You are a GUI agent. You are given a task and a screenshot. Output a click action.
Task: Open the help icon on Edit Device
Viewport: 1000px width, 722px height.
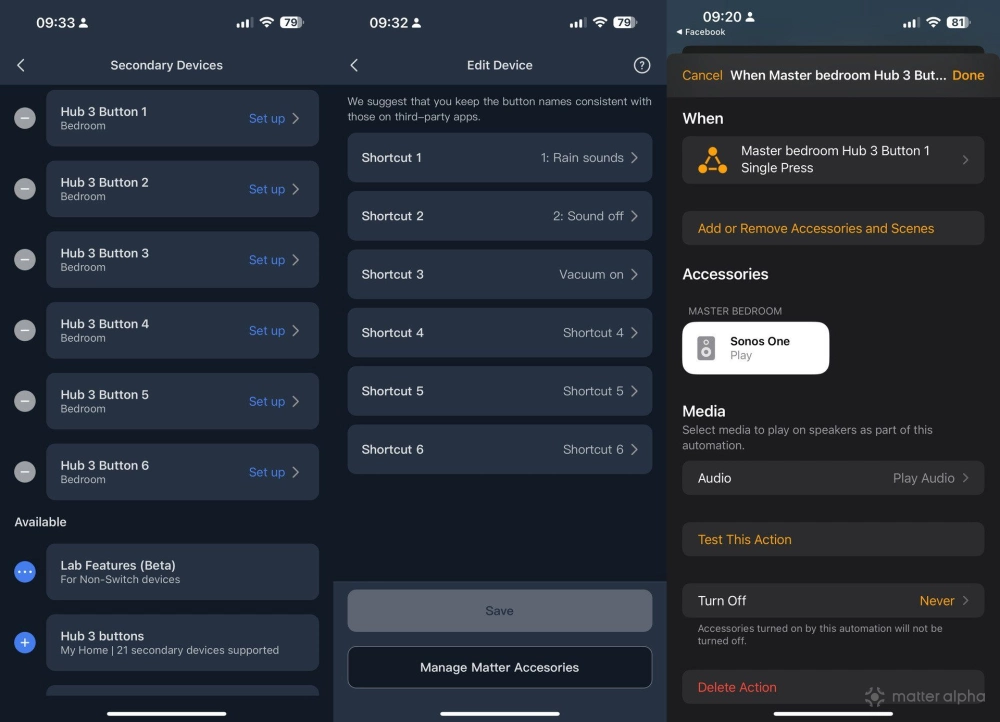tap(641, 65)
